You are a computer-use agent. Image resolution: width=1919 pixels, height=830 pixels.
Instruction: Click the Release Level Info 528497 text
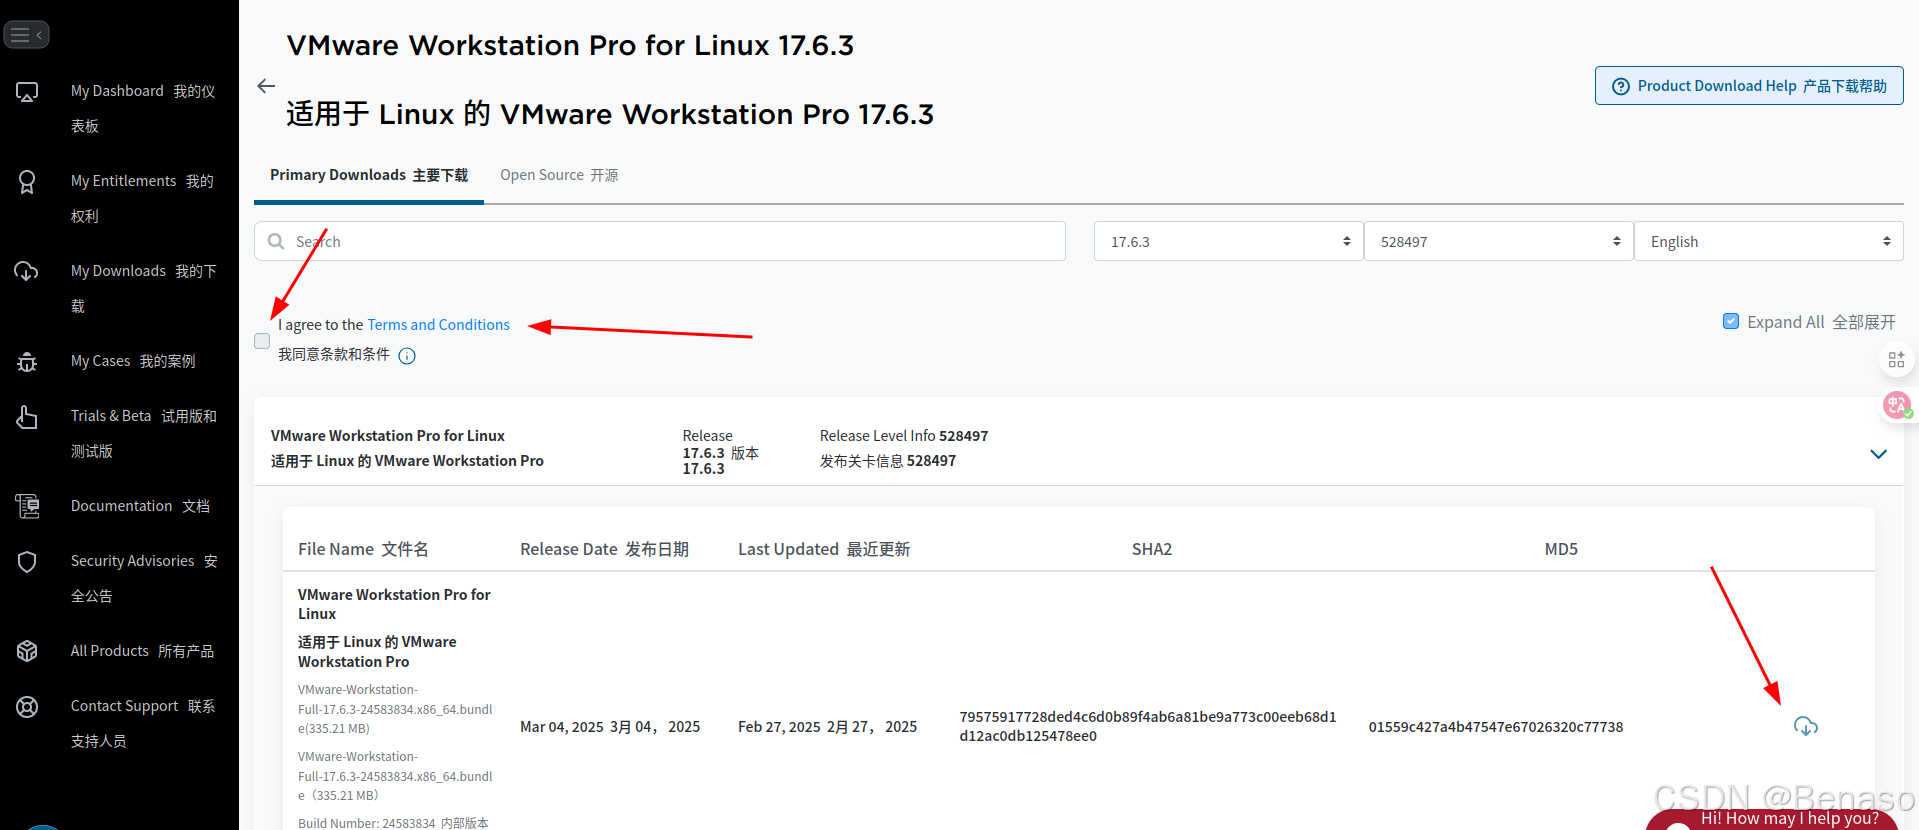(904, 436)
